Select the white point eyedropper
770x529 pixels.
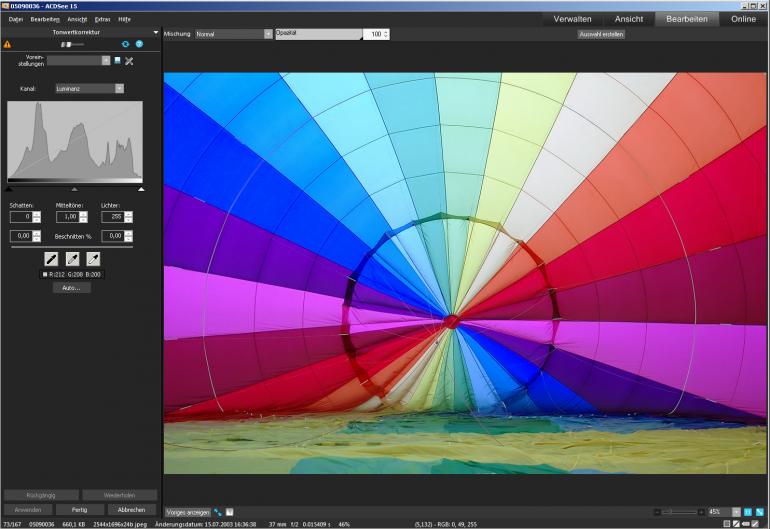click(x=93, y=259)
